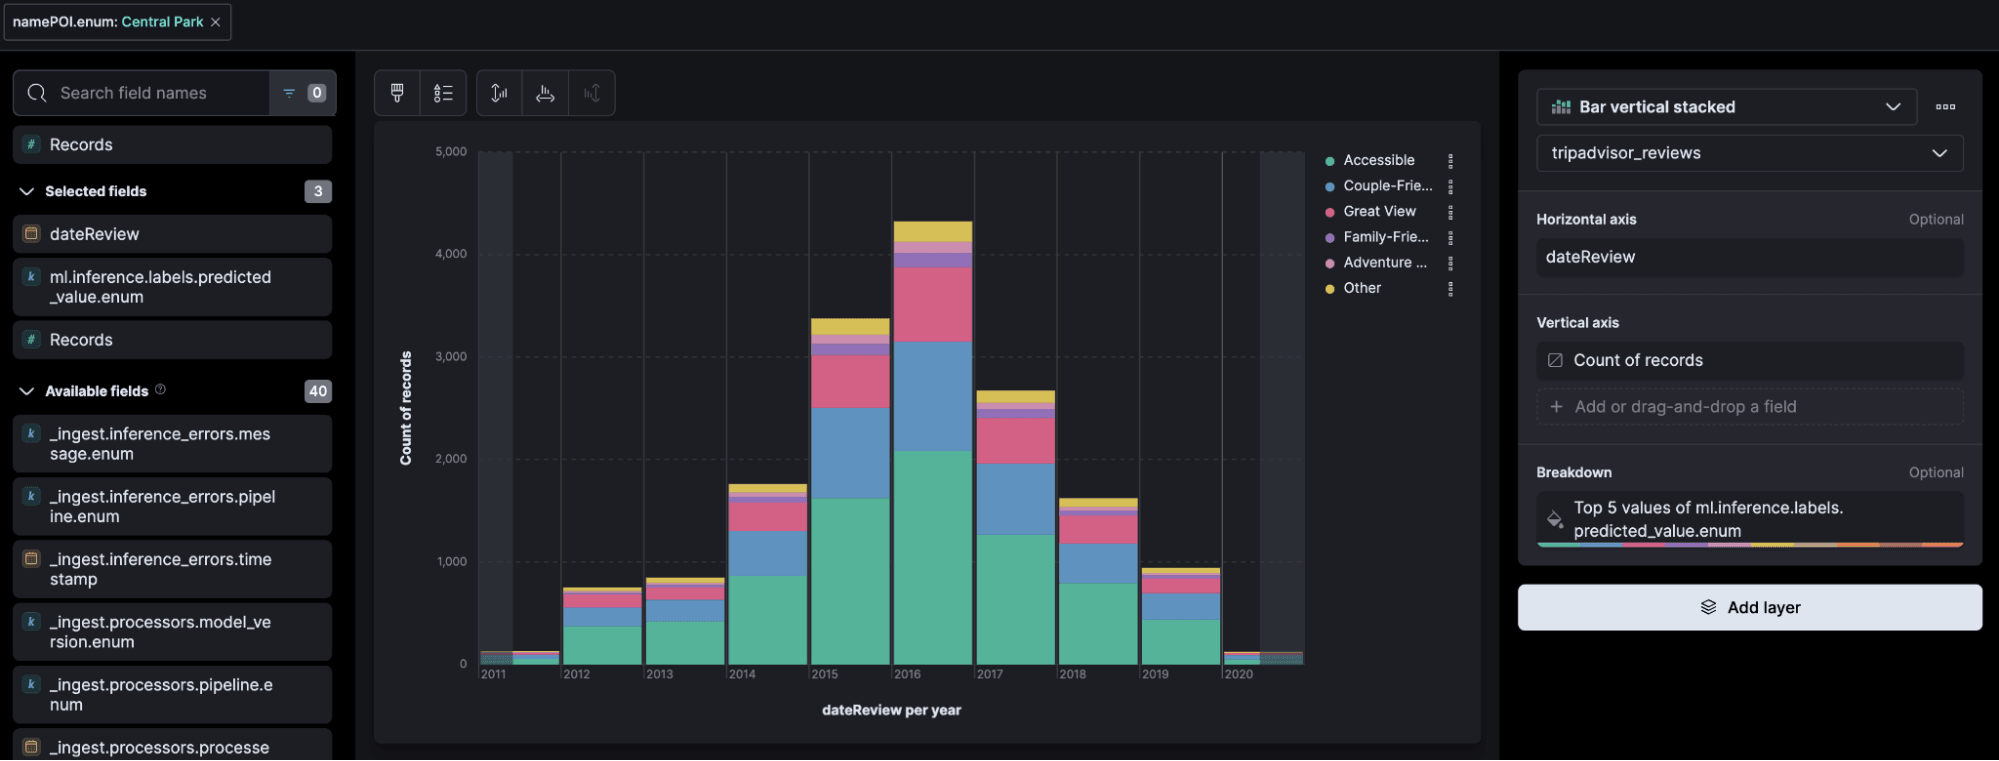The image size is (1999, 761).
Task: Open the legend settings icon
Action: pyautogui.click(x=443, y=93)
